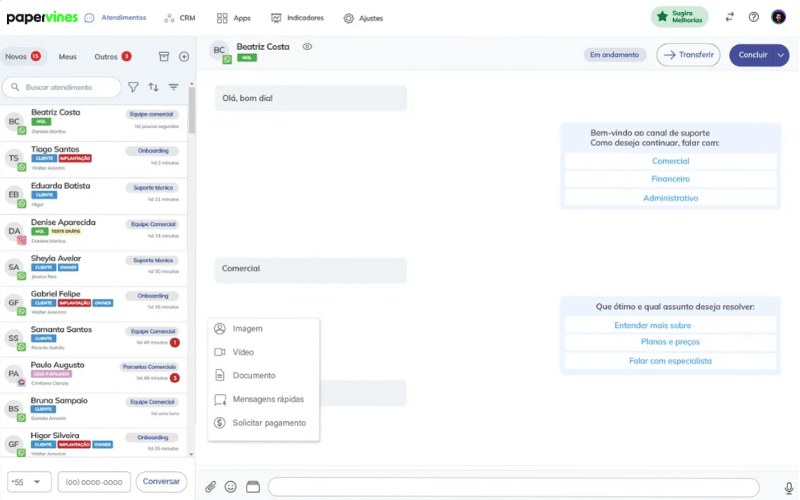Click Planos e preços option
This screenshot has width=800, height=500.
(670, 342)
